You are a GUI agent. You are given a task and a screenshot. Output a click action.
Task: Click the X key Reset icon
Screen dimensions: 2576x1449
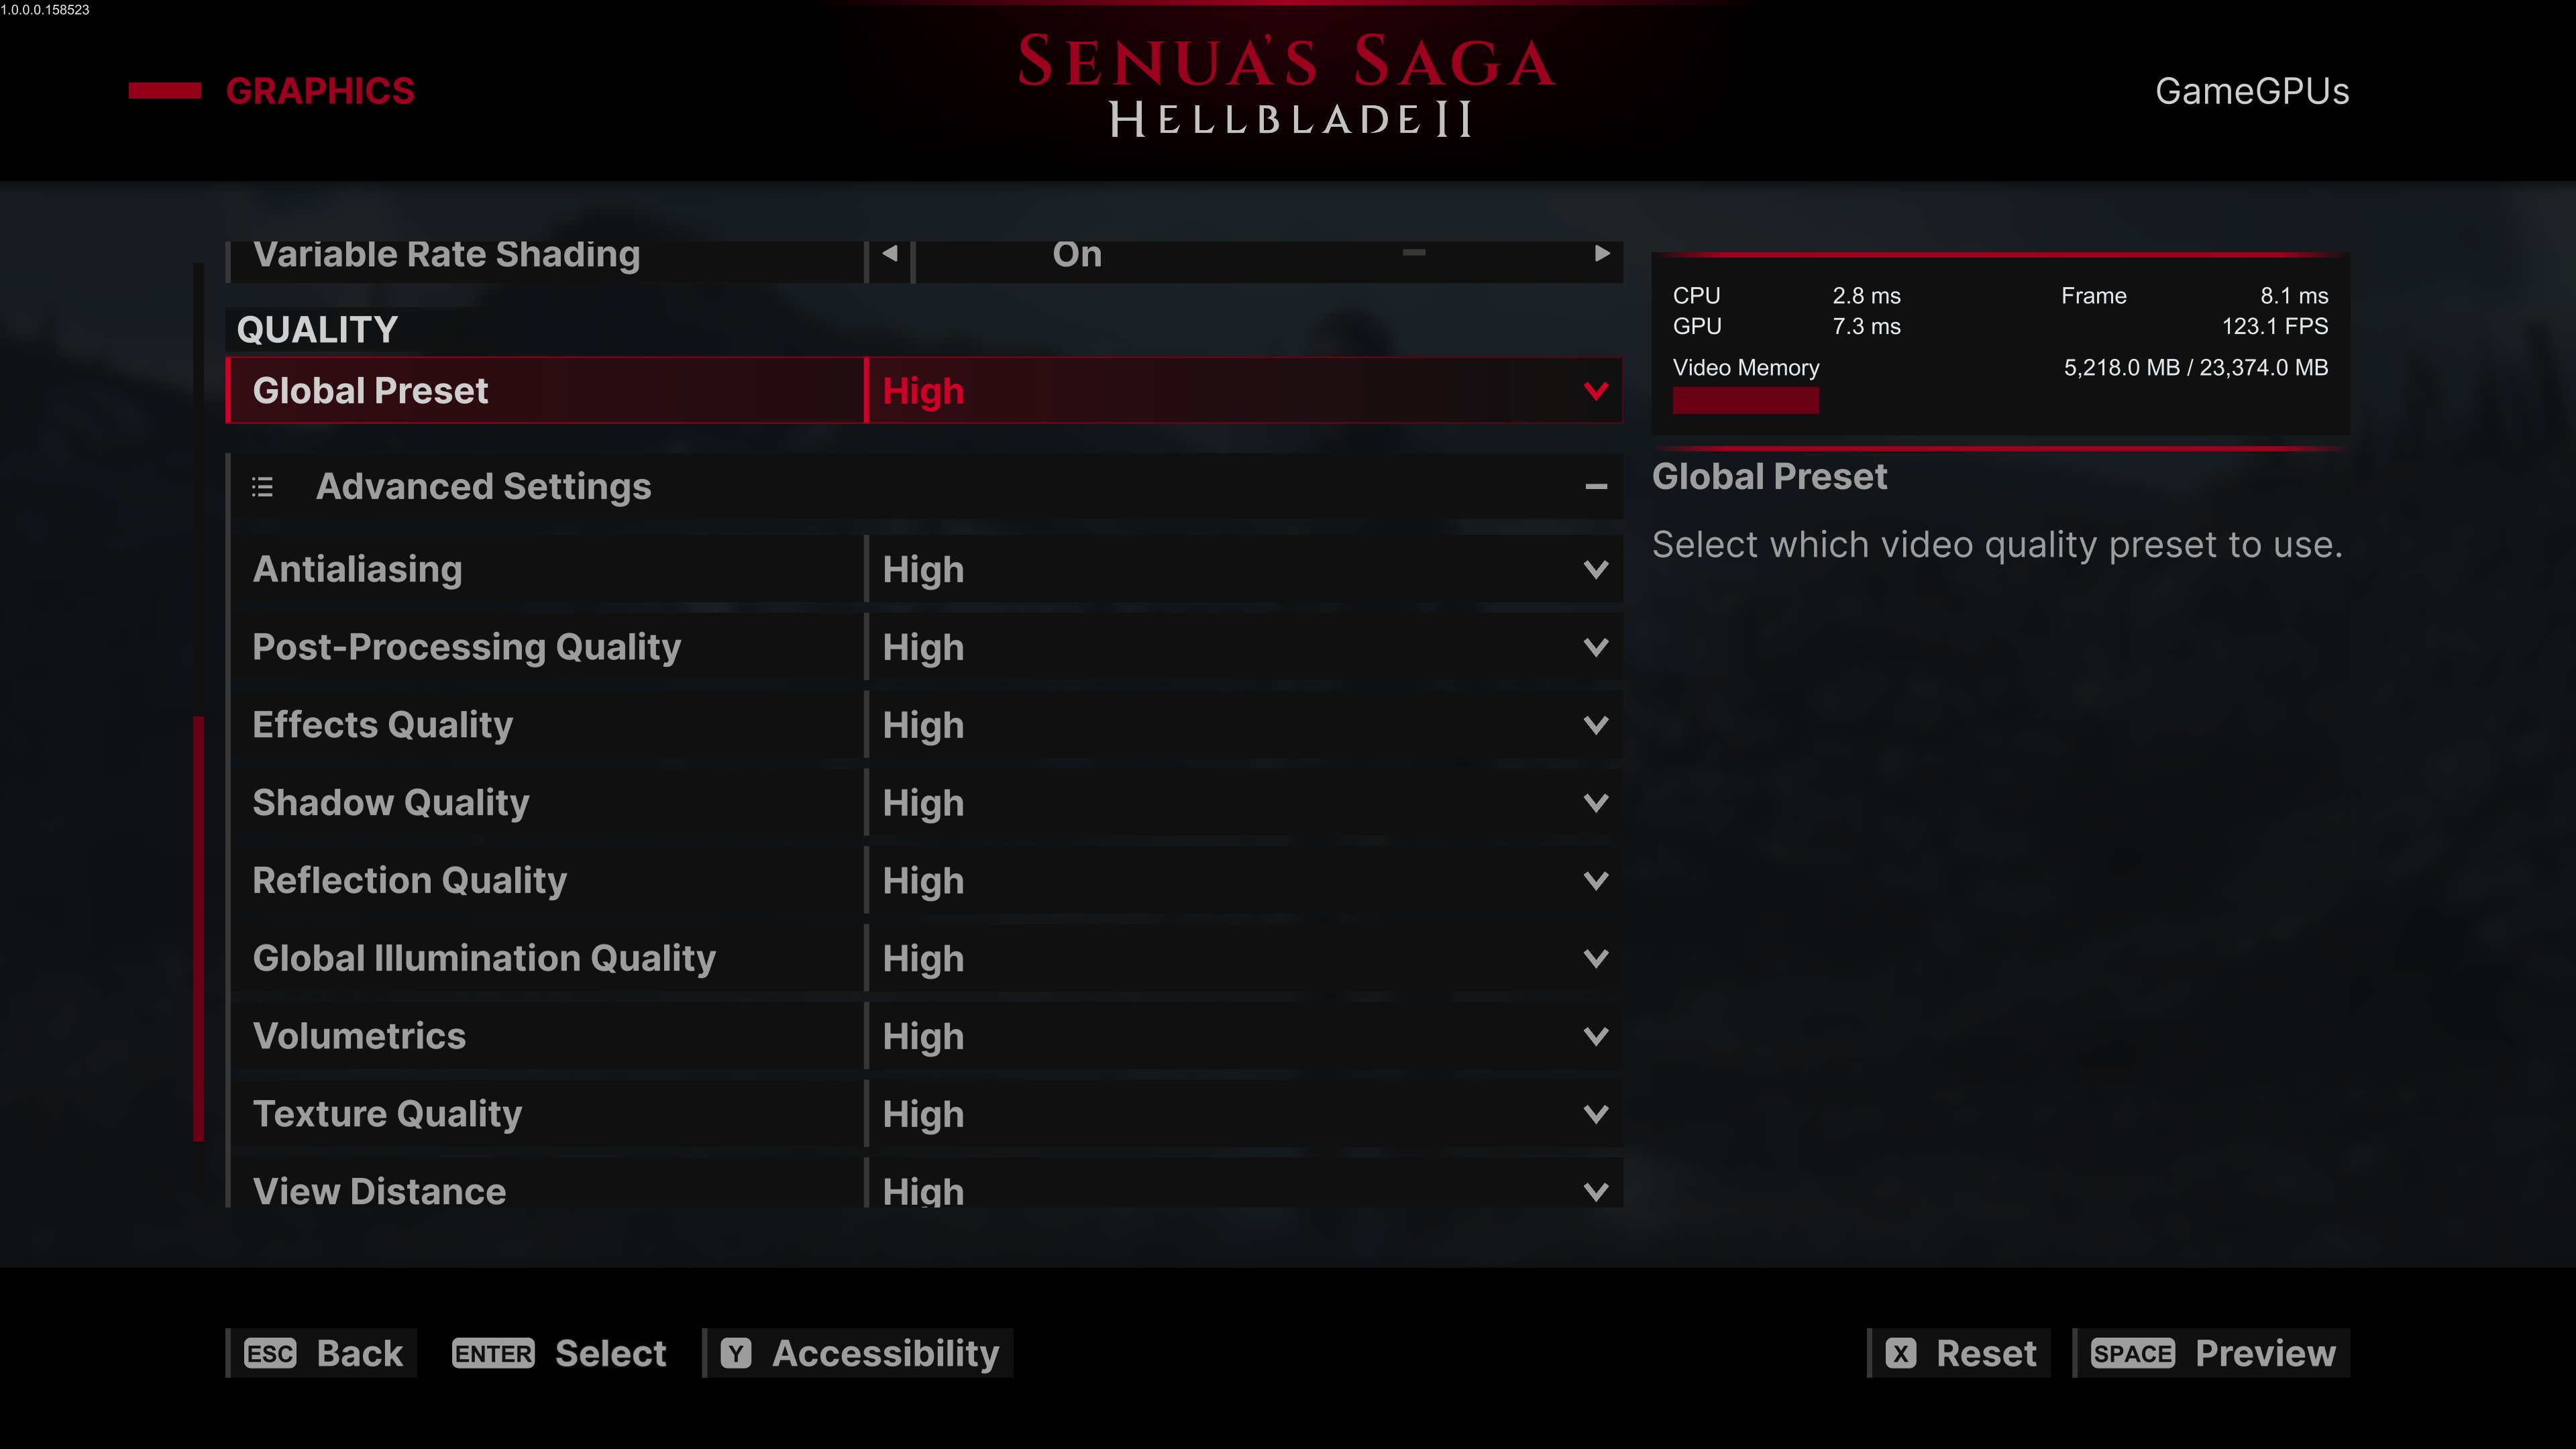[x=1900, y=1353]
